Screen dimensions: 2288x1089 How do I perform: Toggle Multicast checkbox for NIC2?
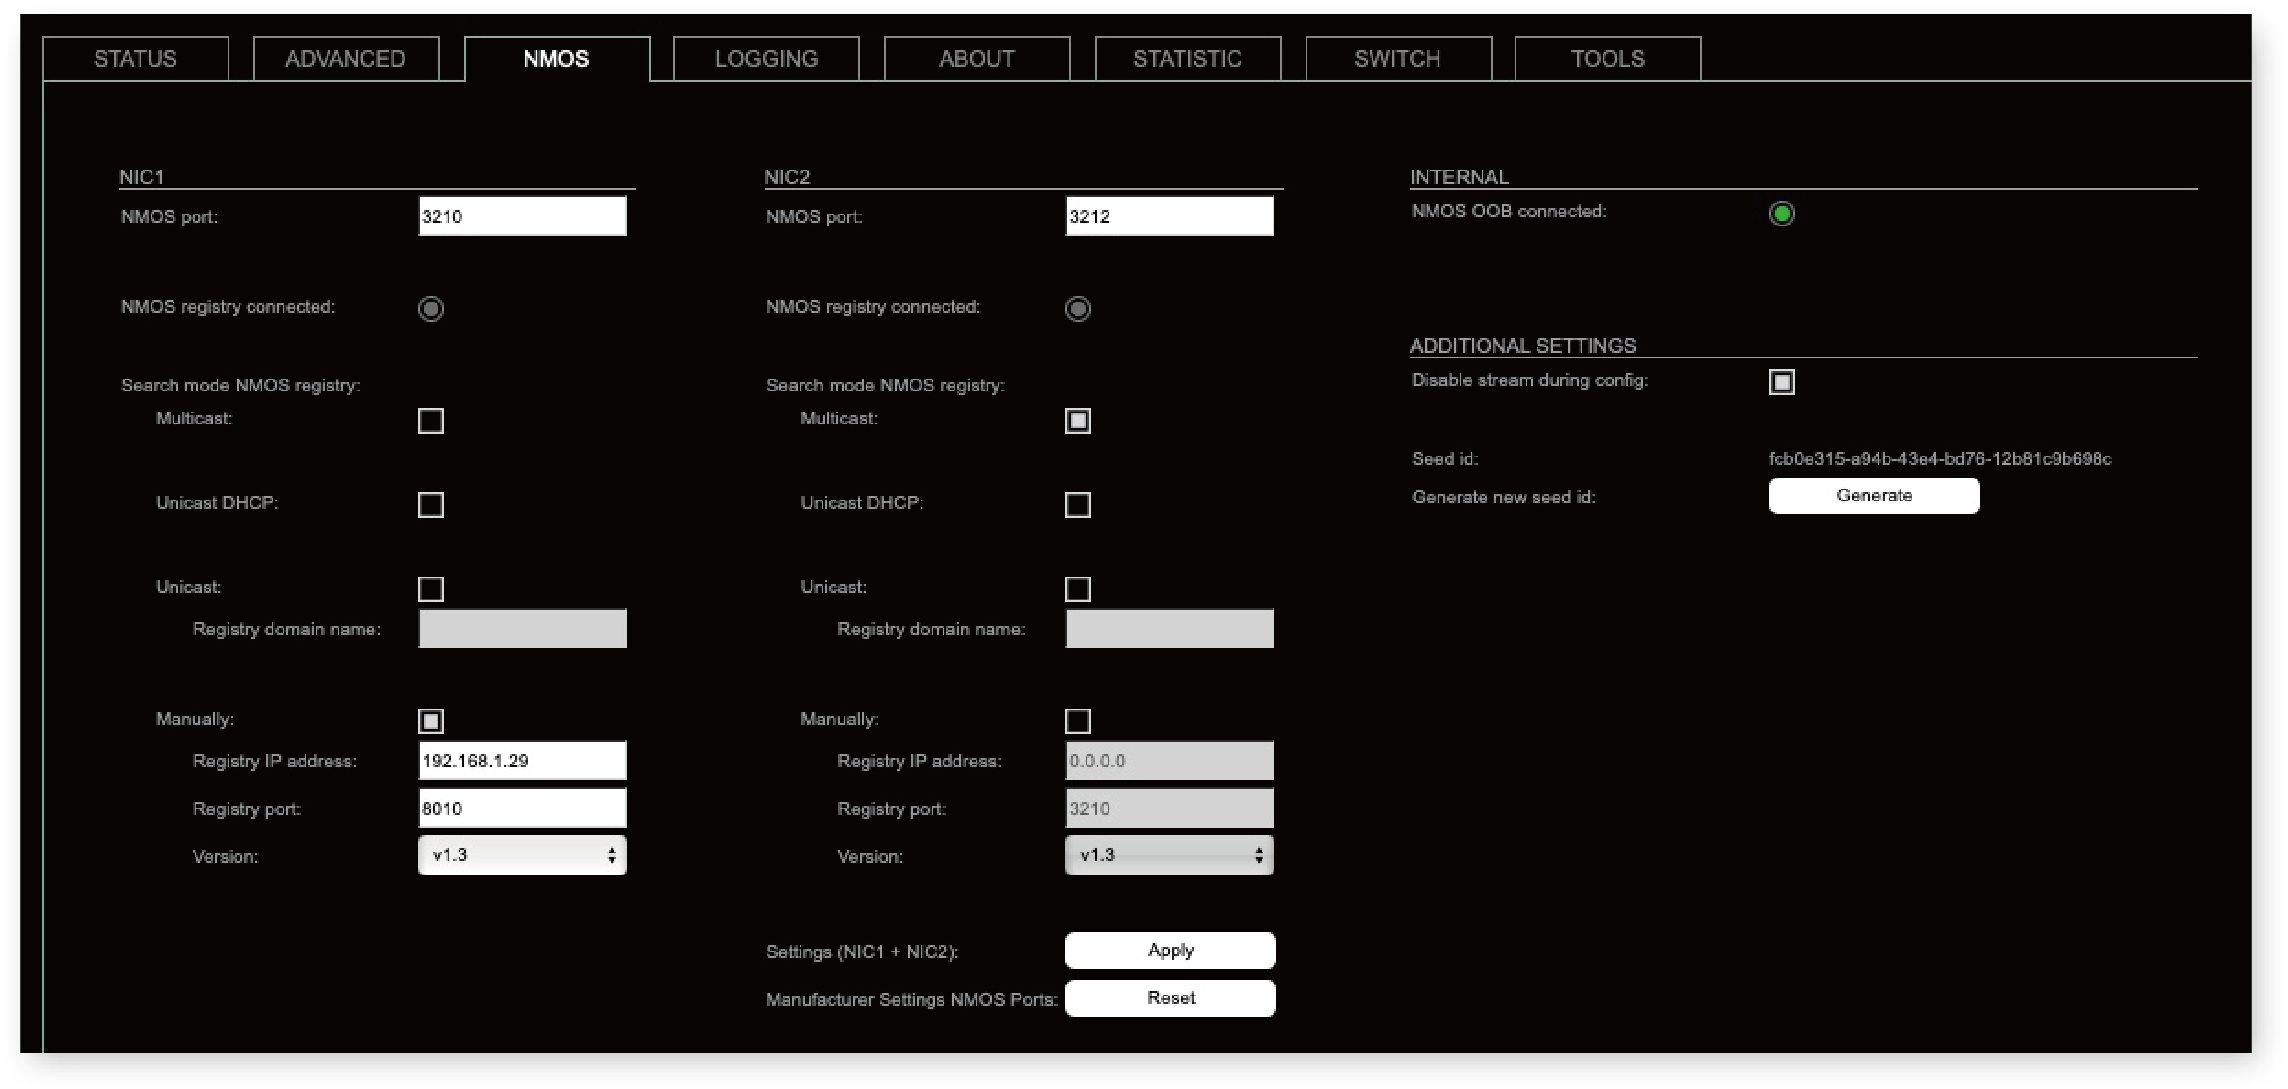click(x=1078, y=421)
